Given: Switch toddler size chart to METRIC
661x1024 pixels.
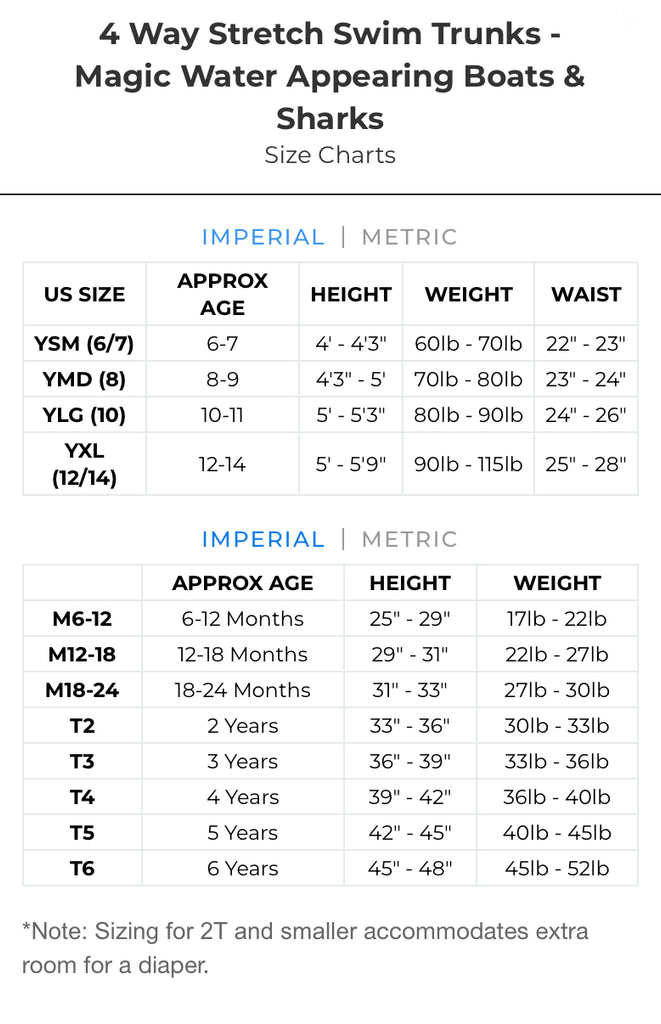Looking at the screenshot, I should click(409, 539).
